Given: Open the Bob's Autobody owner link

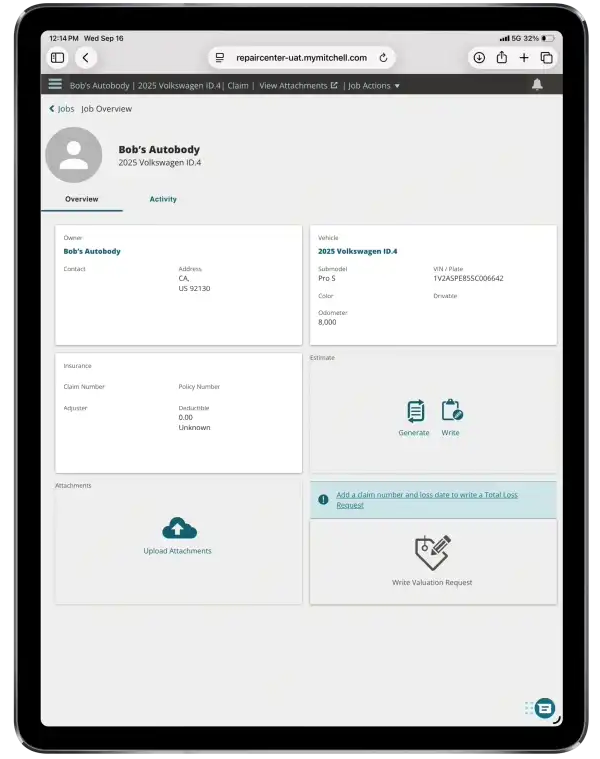Looking at the screenshot, I should pyautogui.click(x=92, y=251).
